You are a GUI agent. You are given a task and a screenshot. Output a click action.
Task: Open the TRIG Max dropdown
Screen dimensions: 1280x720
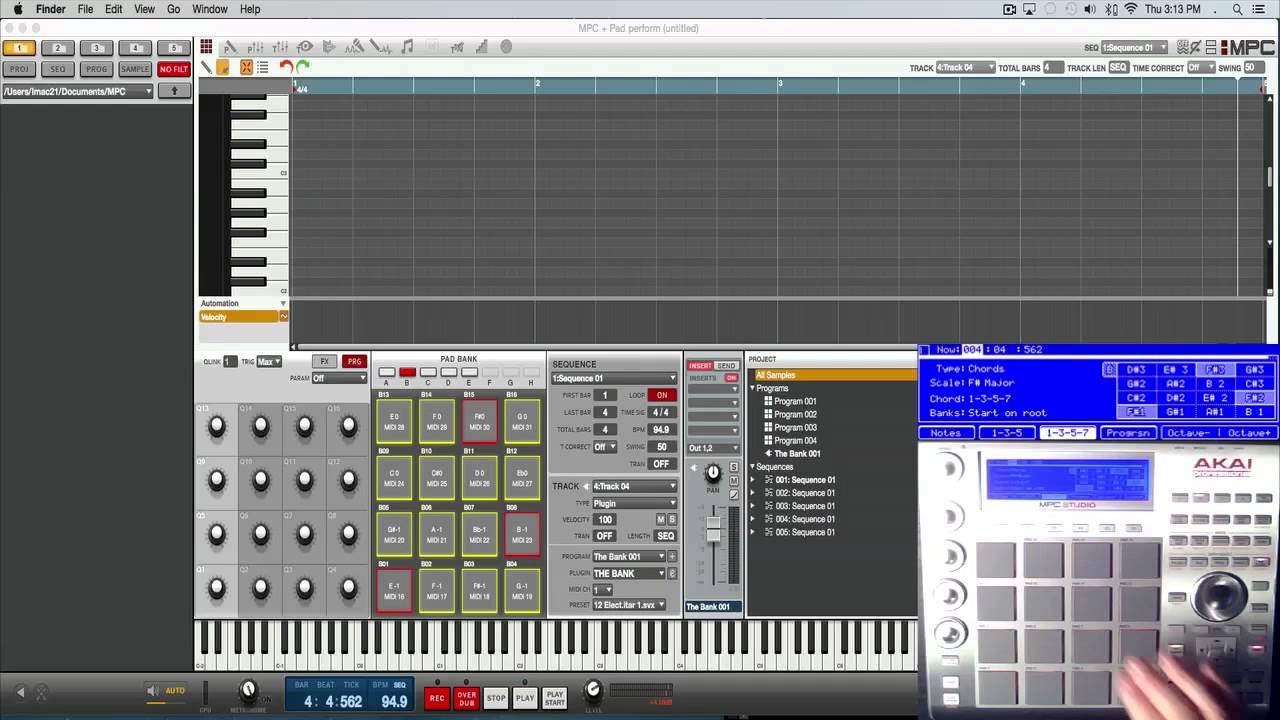[x=269, y=362]
